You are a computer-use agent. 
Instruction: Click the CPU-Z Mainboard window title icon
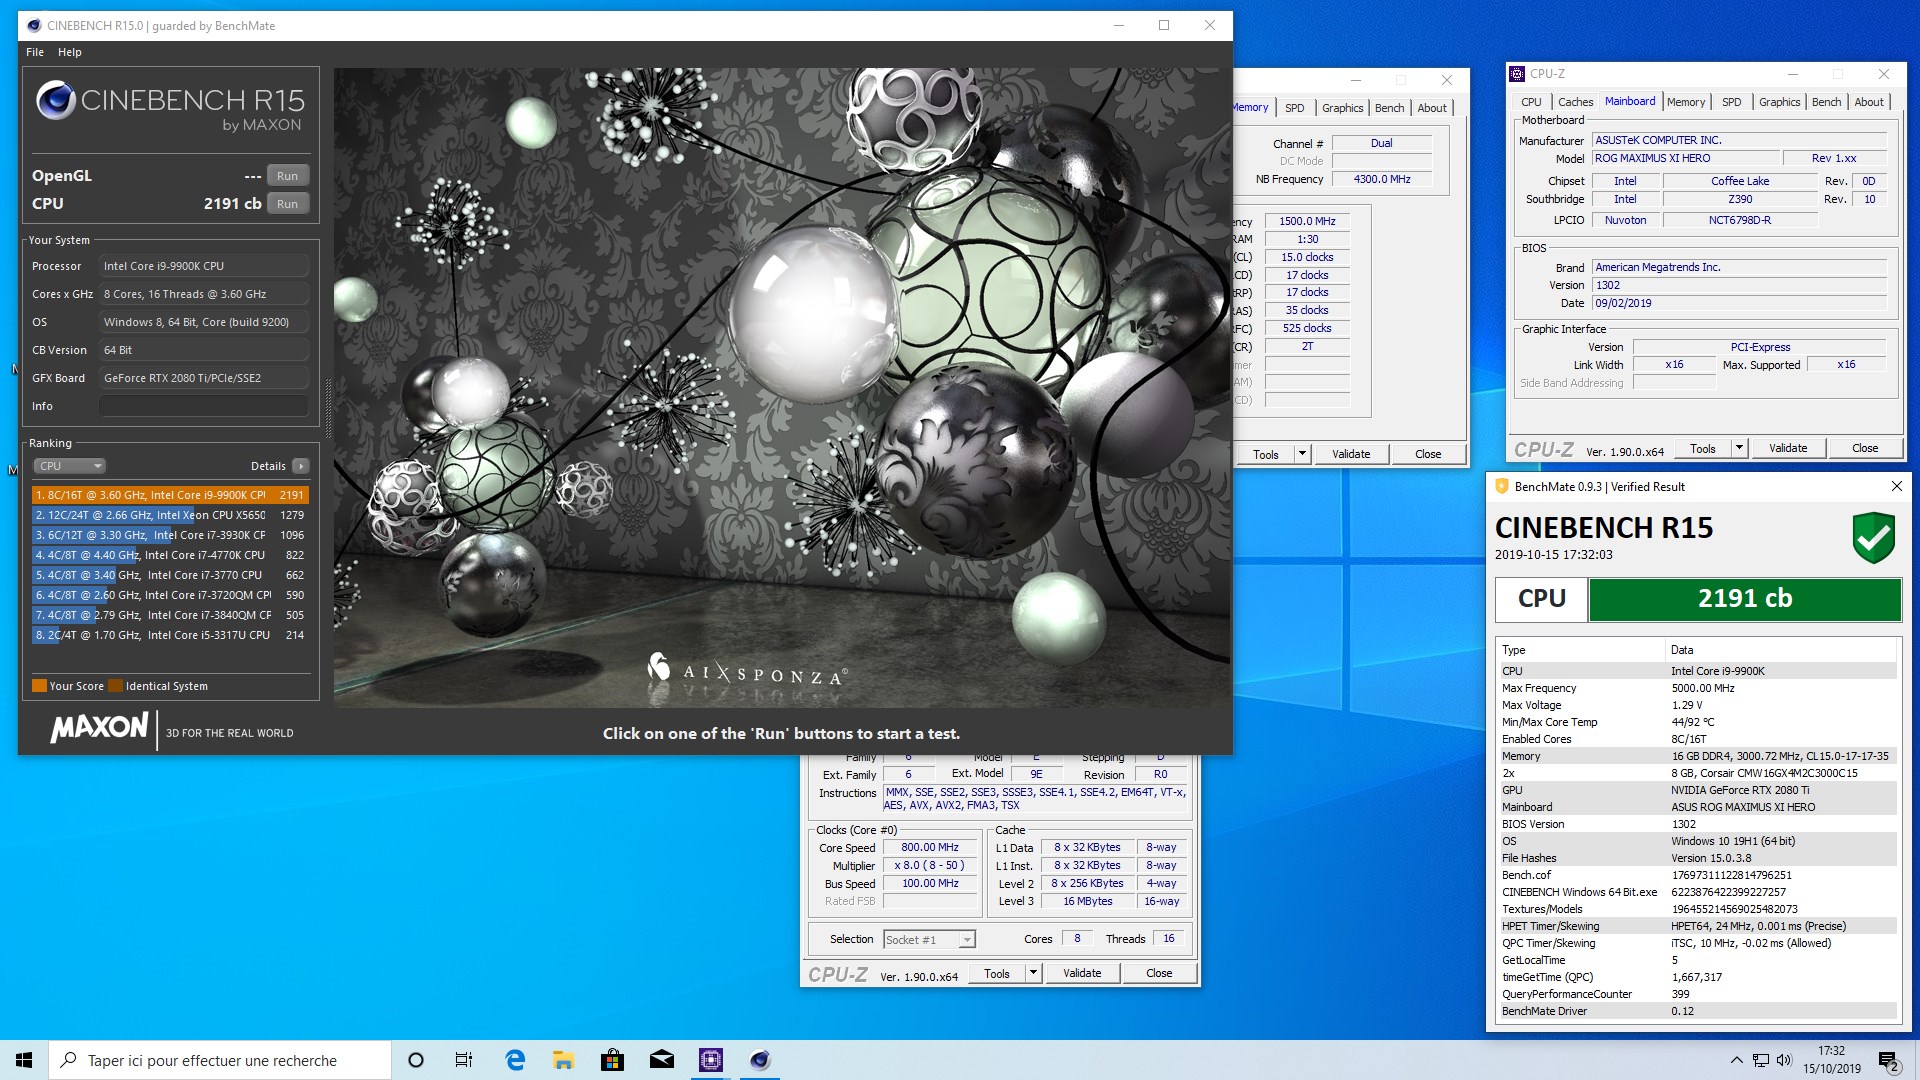coord(1517,74)
